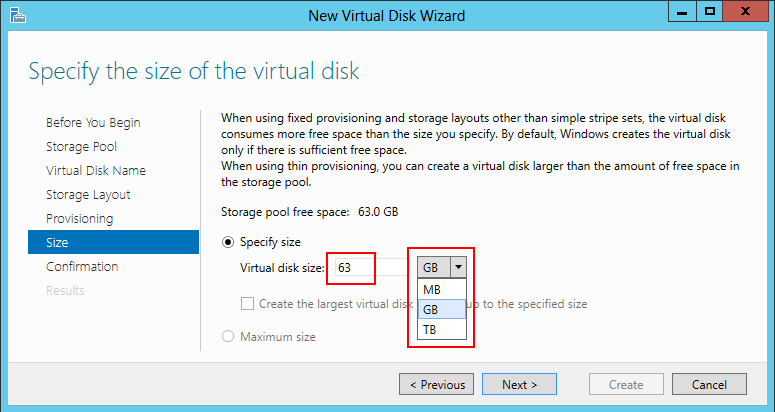Viewport: 775px width, 412px height.
Task: Enable the create largest virtual disk checkbox
Action: tap(247, 304)
